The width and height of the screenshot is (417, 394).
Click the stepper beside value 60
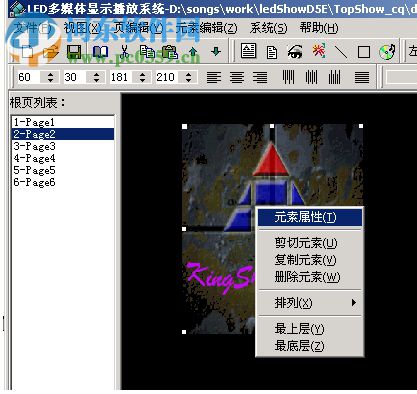(x=50, y=77)
